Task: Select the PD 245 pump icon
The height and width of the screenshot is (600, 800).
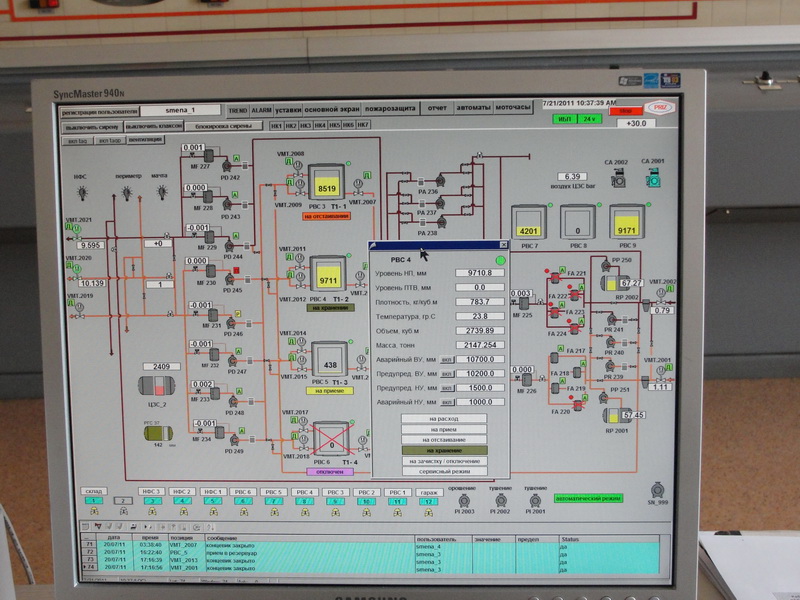Action: (x=230, y=279)
